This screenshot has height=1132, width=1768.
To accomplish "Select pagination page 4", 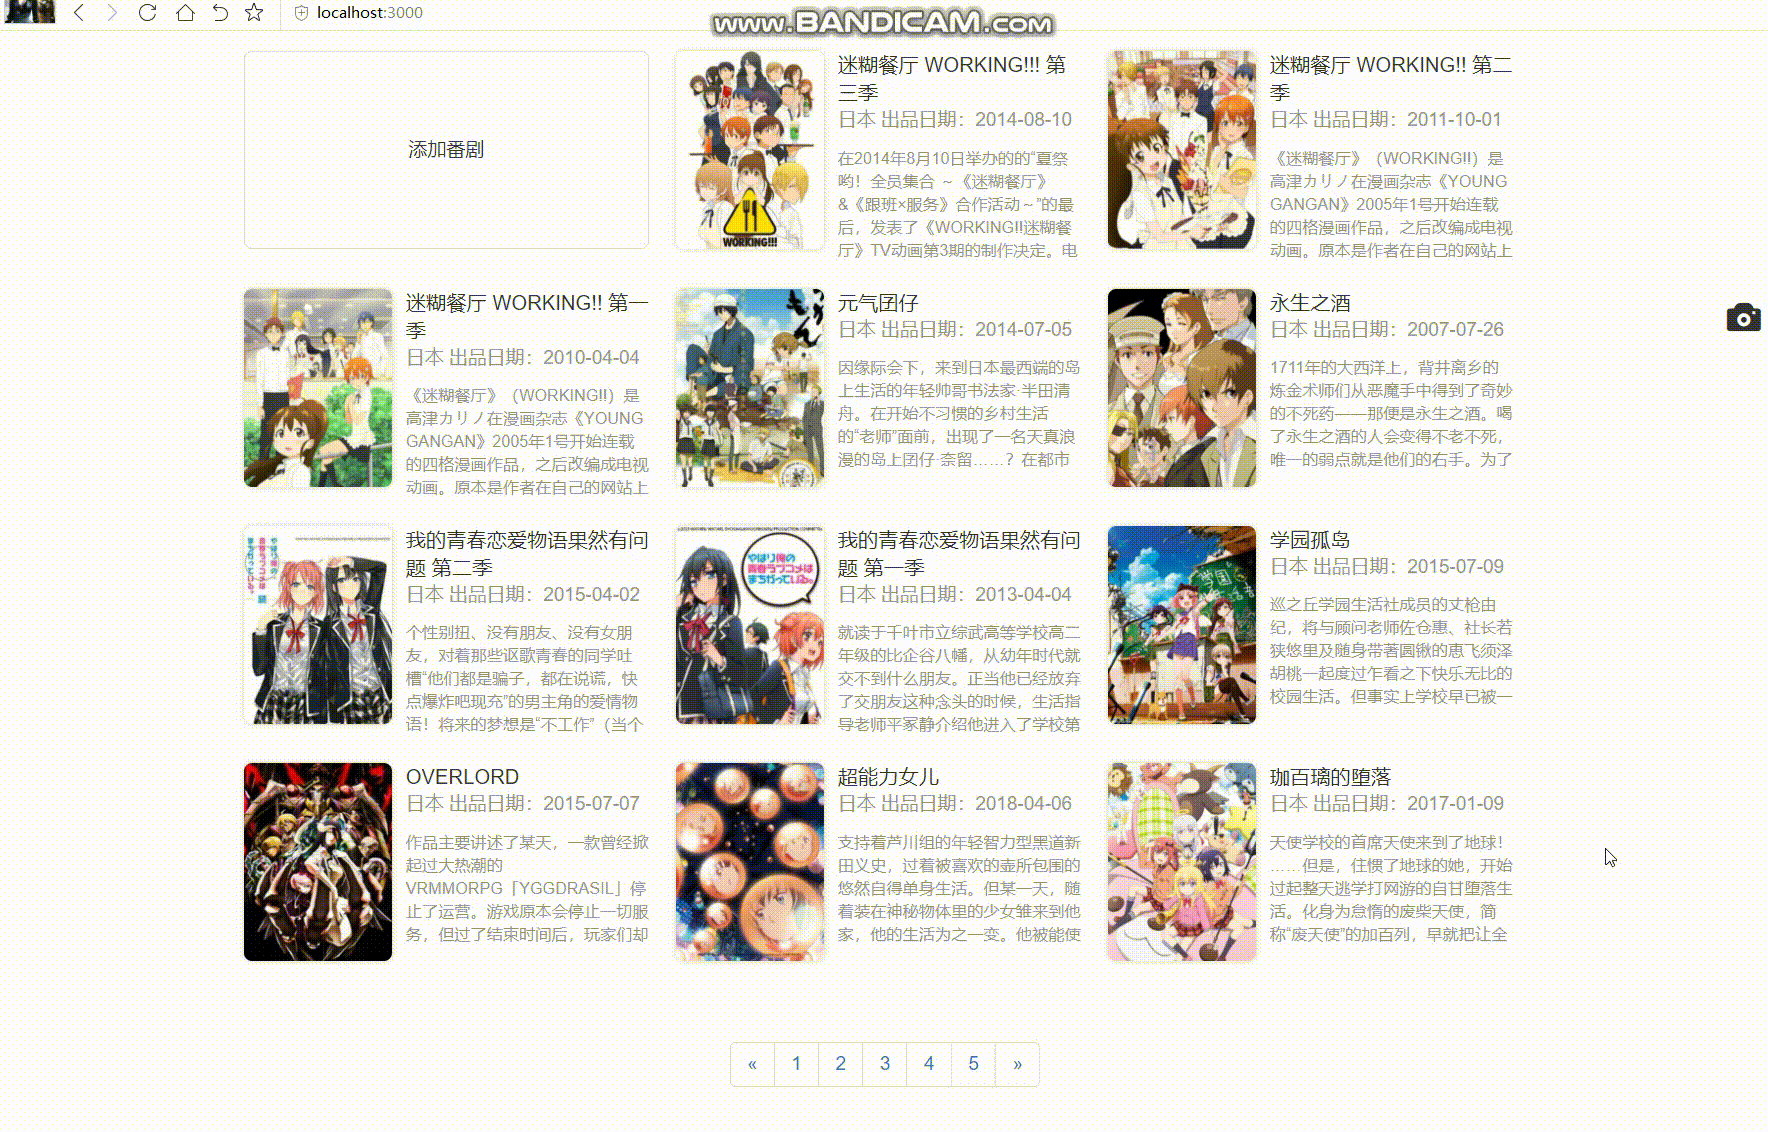I will (929, 1064).
